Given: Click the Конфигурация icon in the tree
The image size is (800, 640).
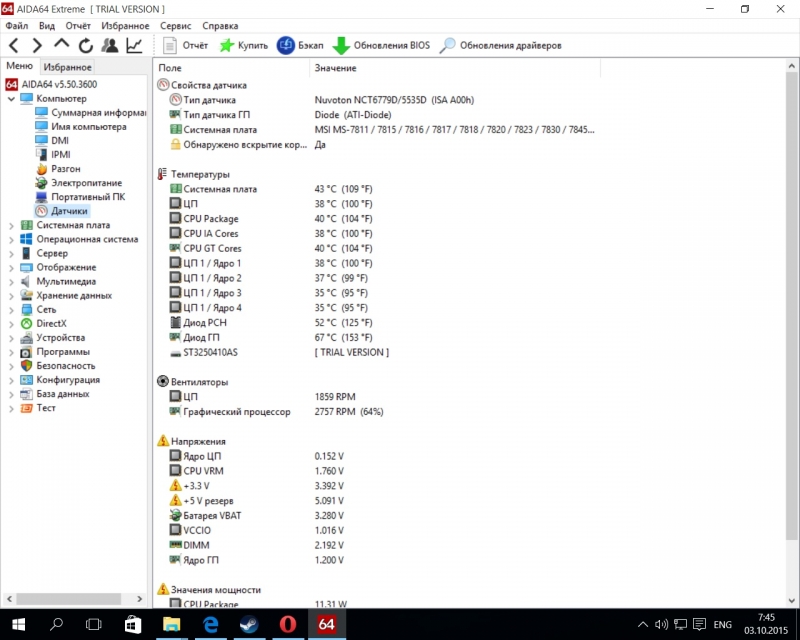Looking at the screenshot, I should click(26, 380).
